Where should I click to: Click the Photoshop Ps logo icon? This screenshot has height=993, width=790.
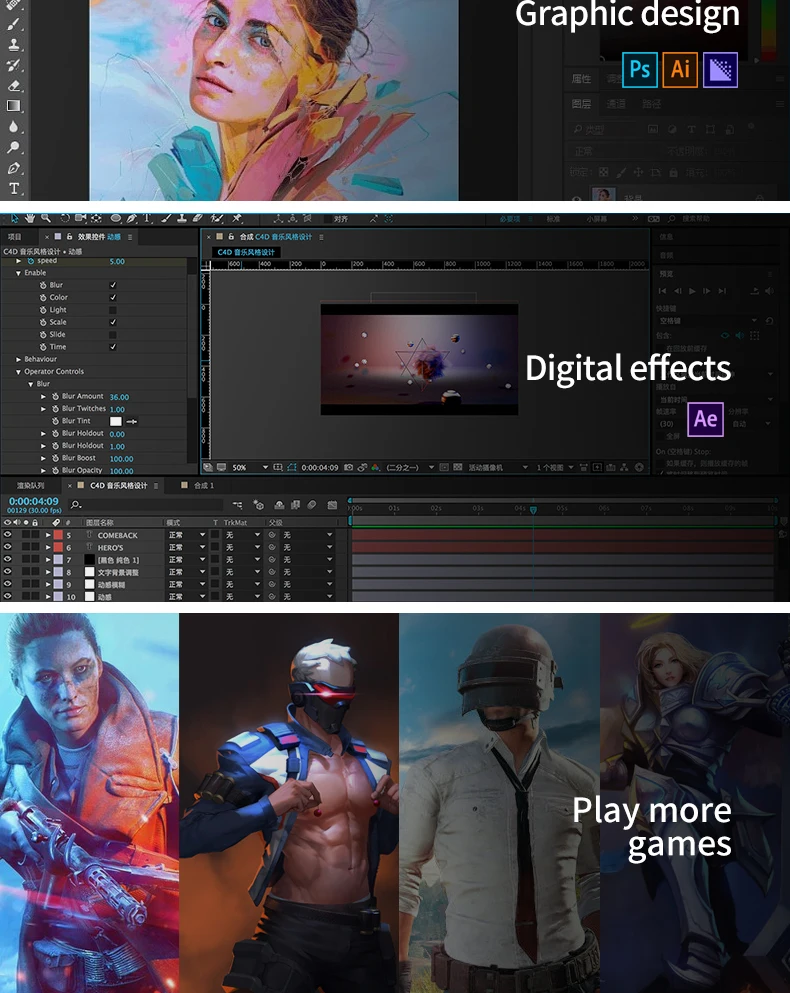coord(640,69)
